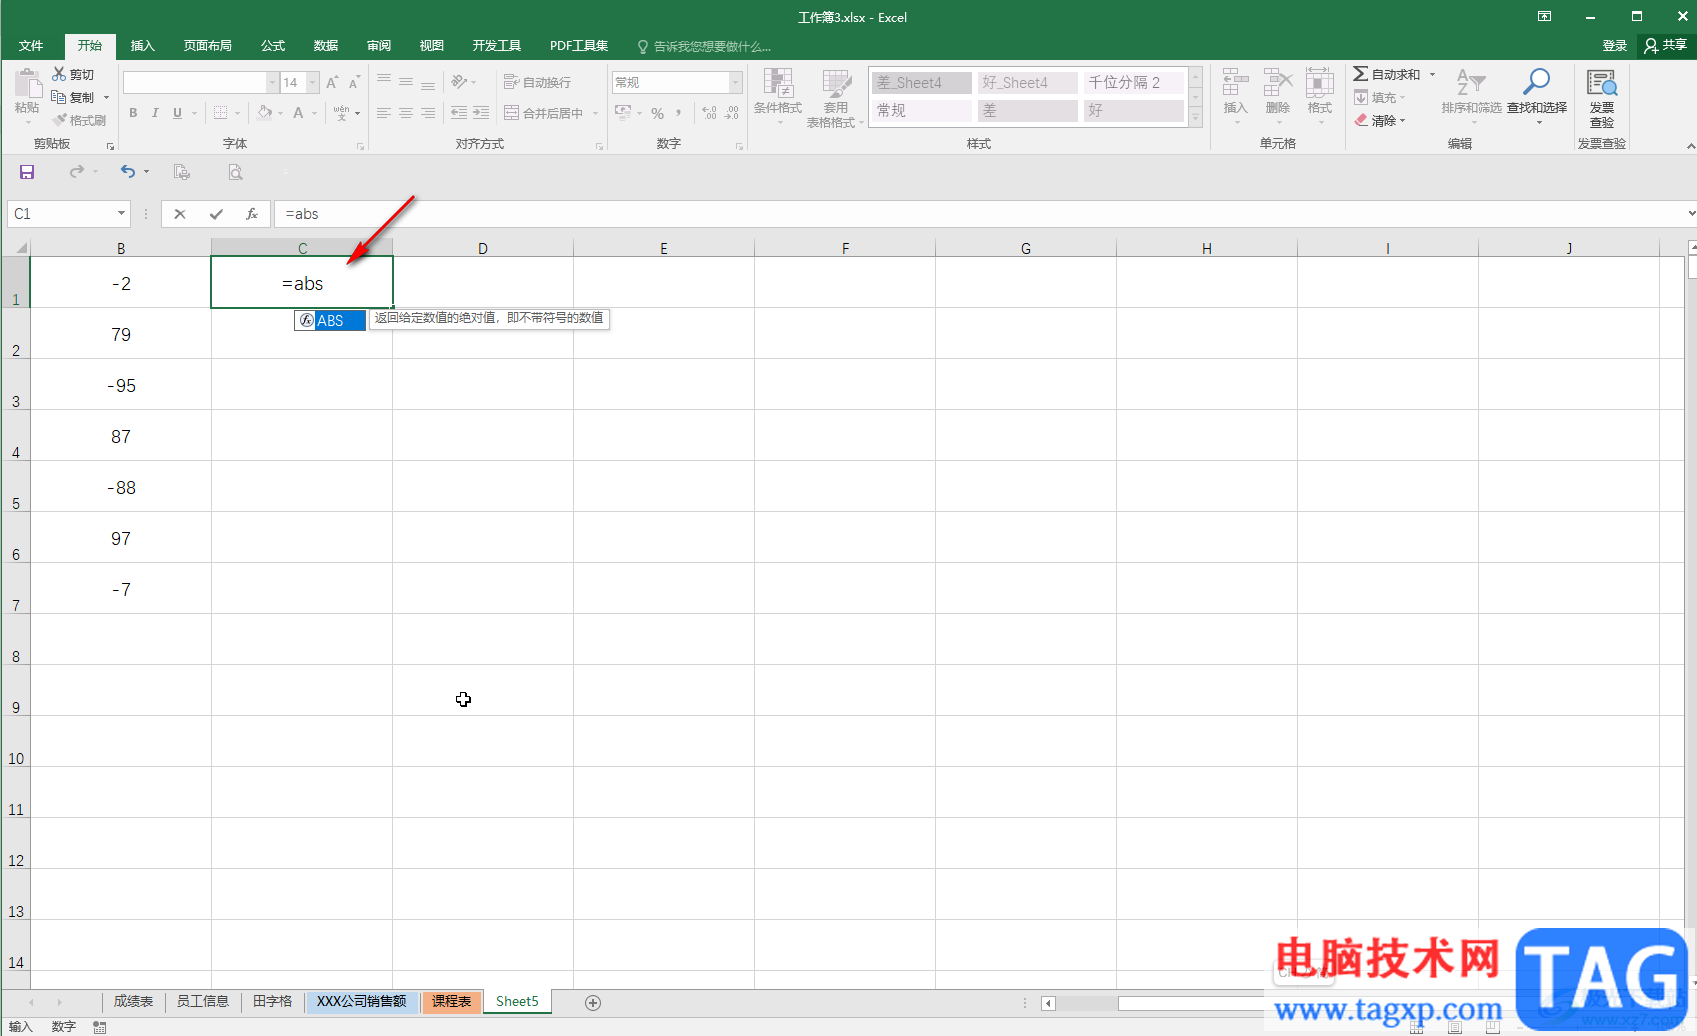Image resolution: width=1697 pixels, height=1036 pixels.
Task: Decrease font size with small A icon
Action: tap(354, 82)
